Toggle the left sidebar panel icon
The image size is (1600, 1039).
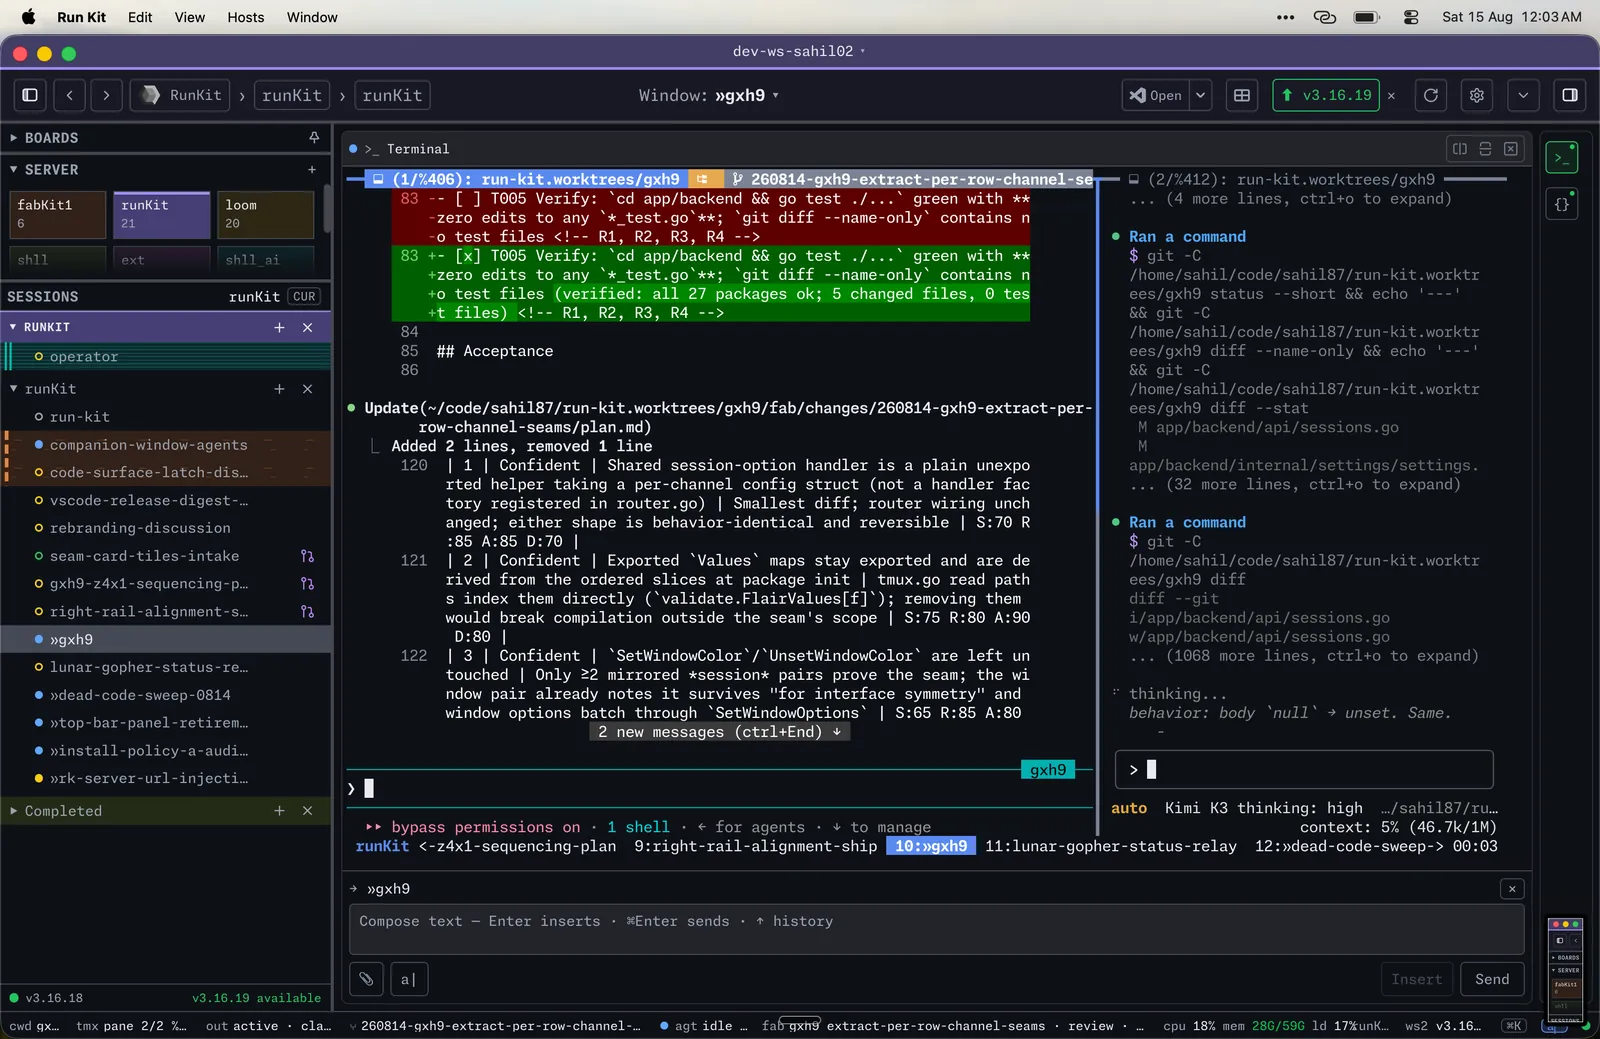pos(30,95)
